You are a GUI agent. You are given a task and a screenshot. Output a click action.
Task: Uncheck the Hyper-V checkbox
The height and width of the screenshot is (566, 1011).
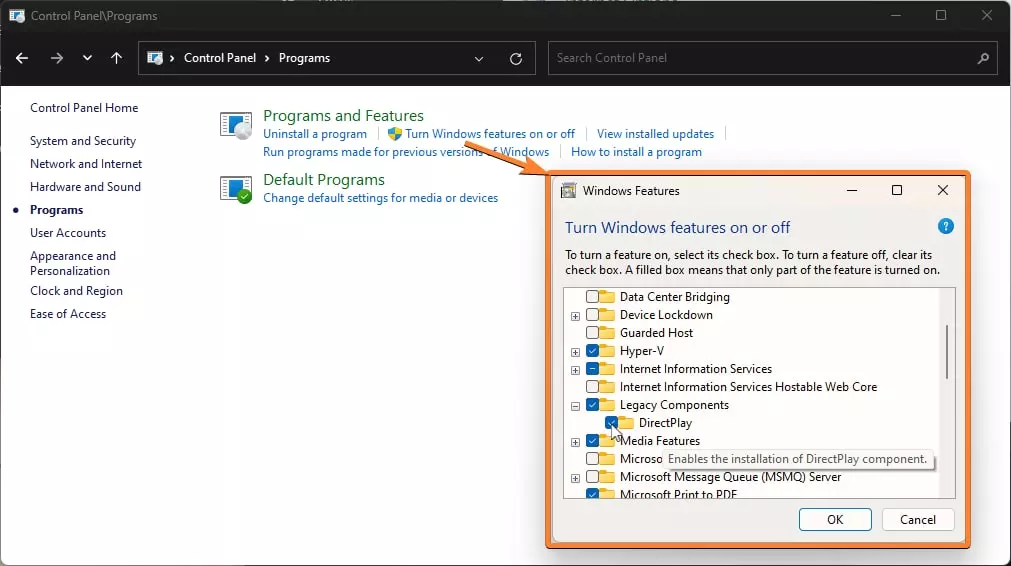pos(593,351)
